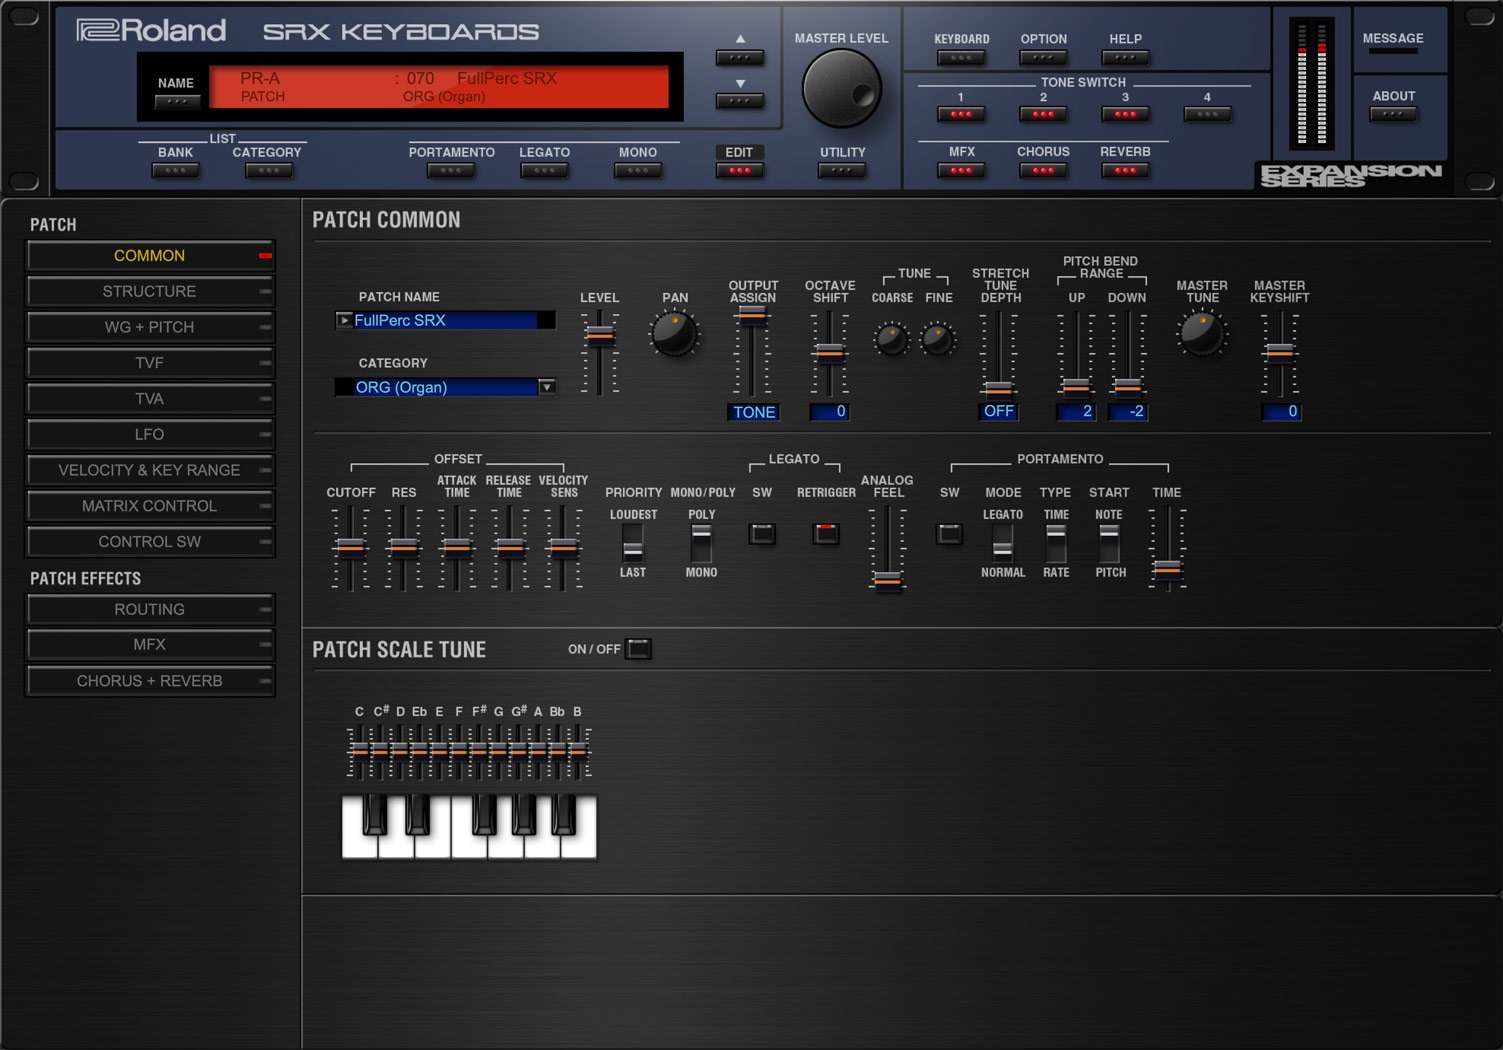Select the MFX tone switch icon
The width and height of the screenshot is (1503, 1050).
tap(960, 170)
